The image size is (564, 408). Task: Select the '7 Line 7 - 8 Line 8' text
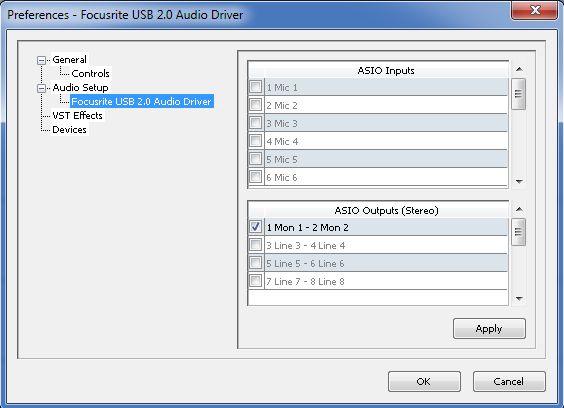305,282
